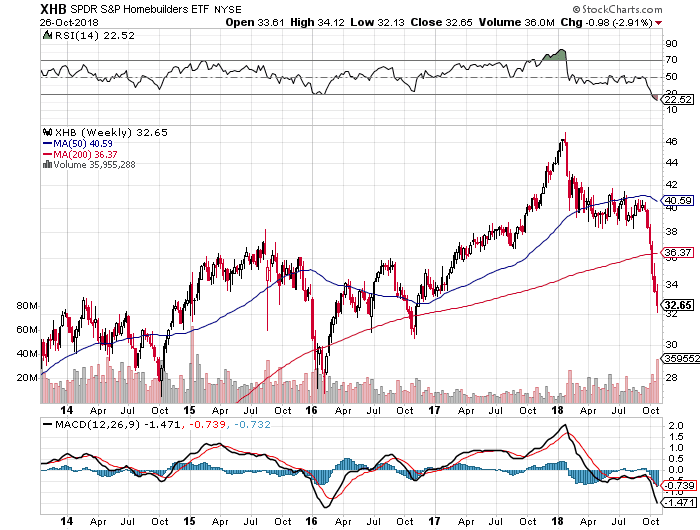Screen dimensions: 700x530
Task: Click the 20M volume axis label
Action: coord(27,378)
